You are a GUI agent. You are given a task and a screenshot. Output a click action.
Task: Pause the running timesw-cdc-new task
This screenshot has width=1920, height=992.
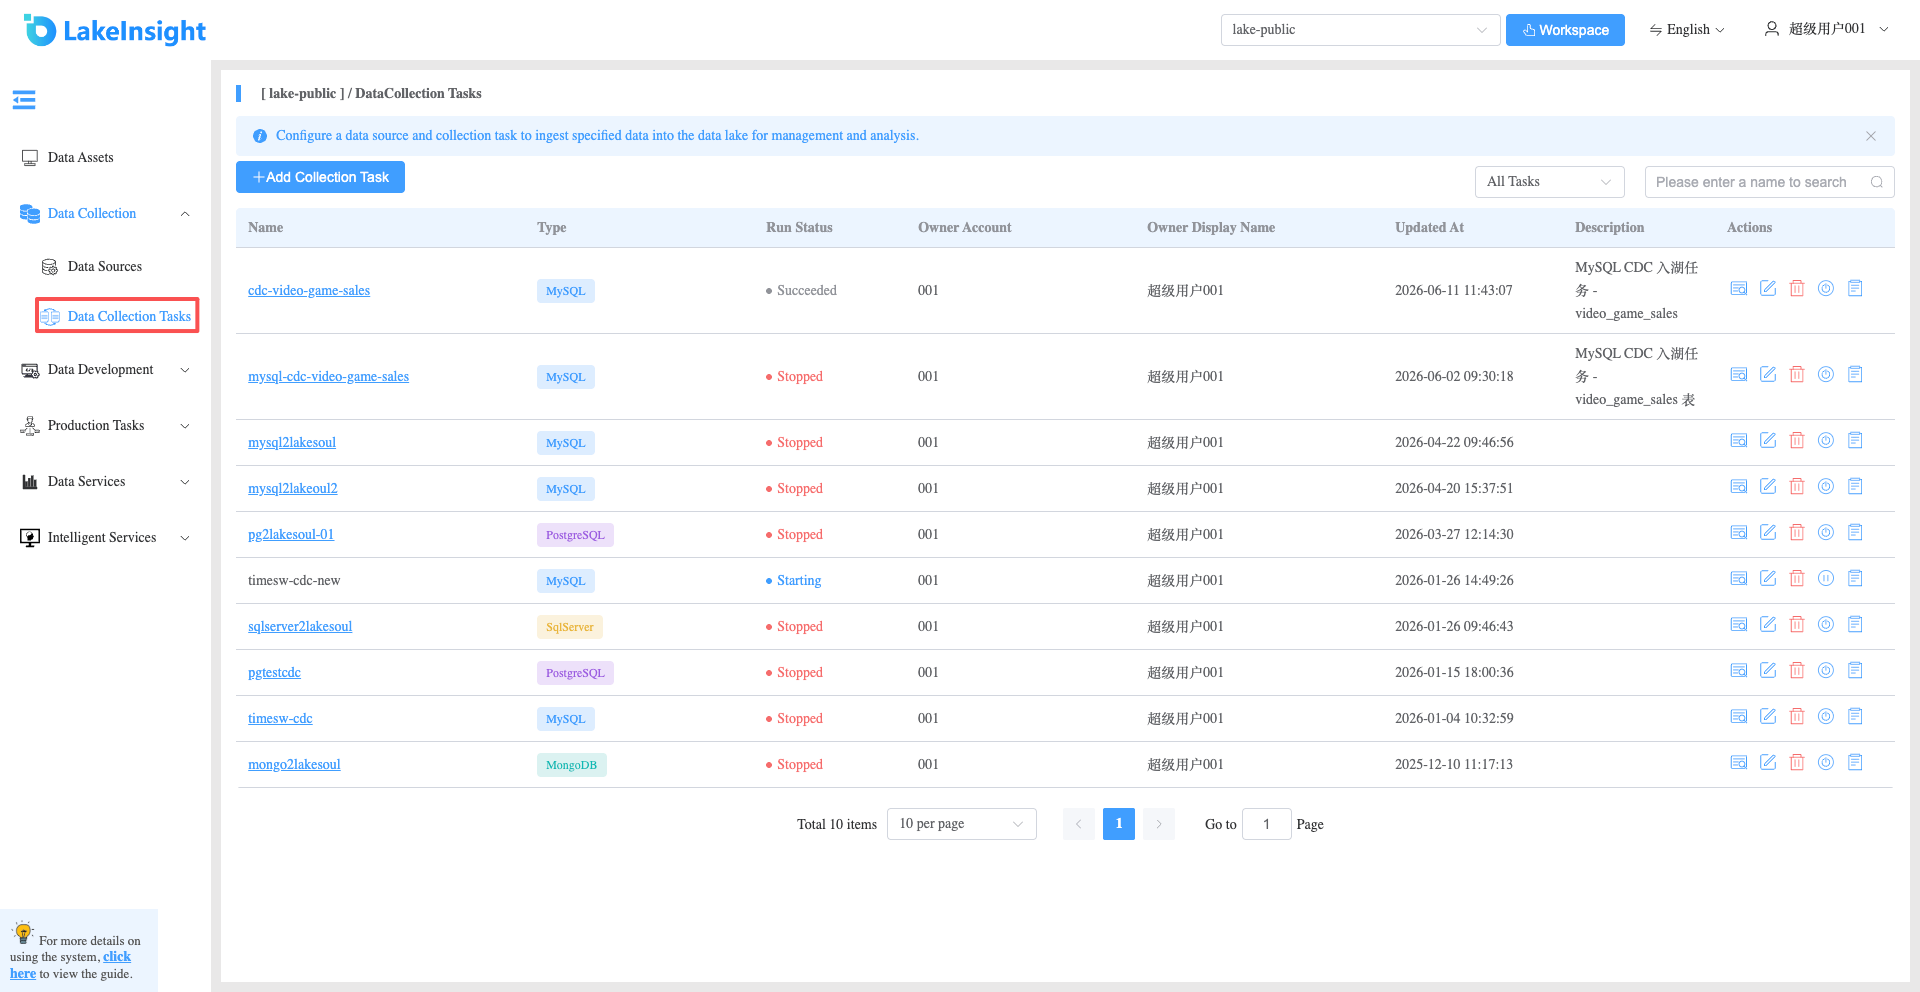point(1826,579)
